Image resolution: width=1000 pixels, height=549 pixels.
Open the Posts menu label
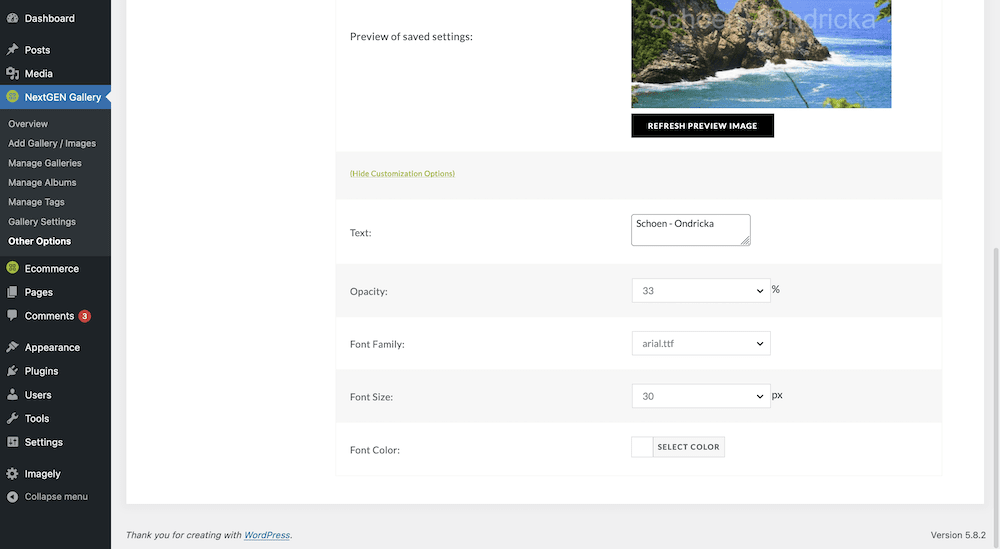pos(37,50)
